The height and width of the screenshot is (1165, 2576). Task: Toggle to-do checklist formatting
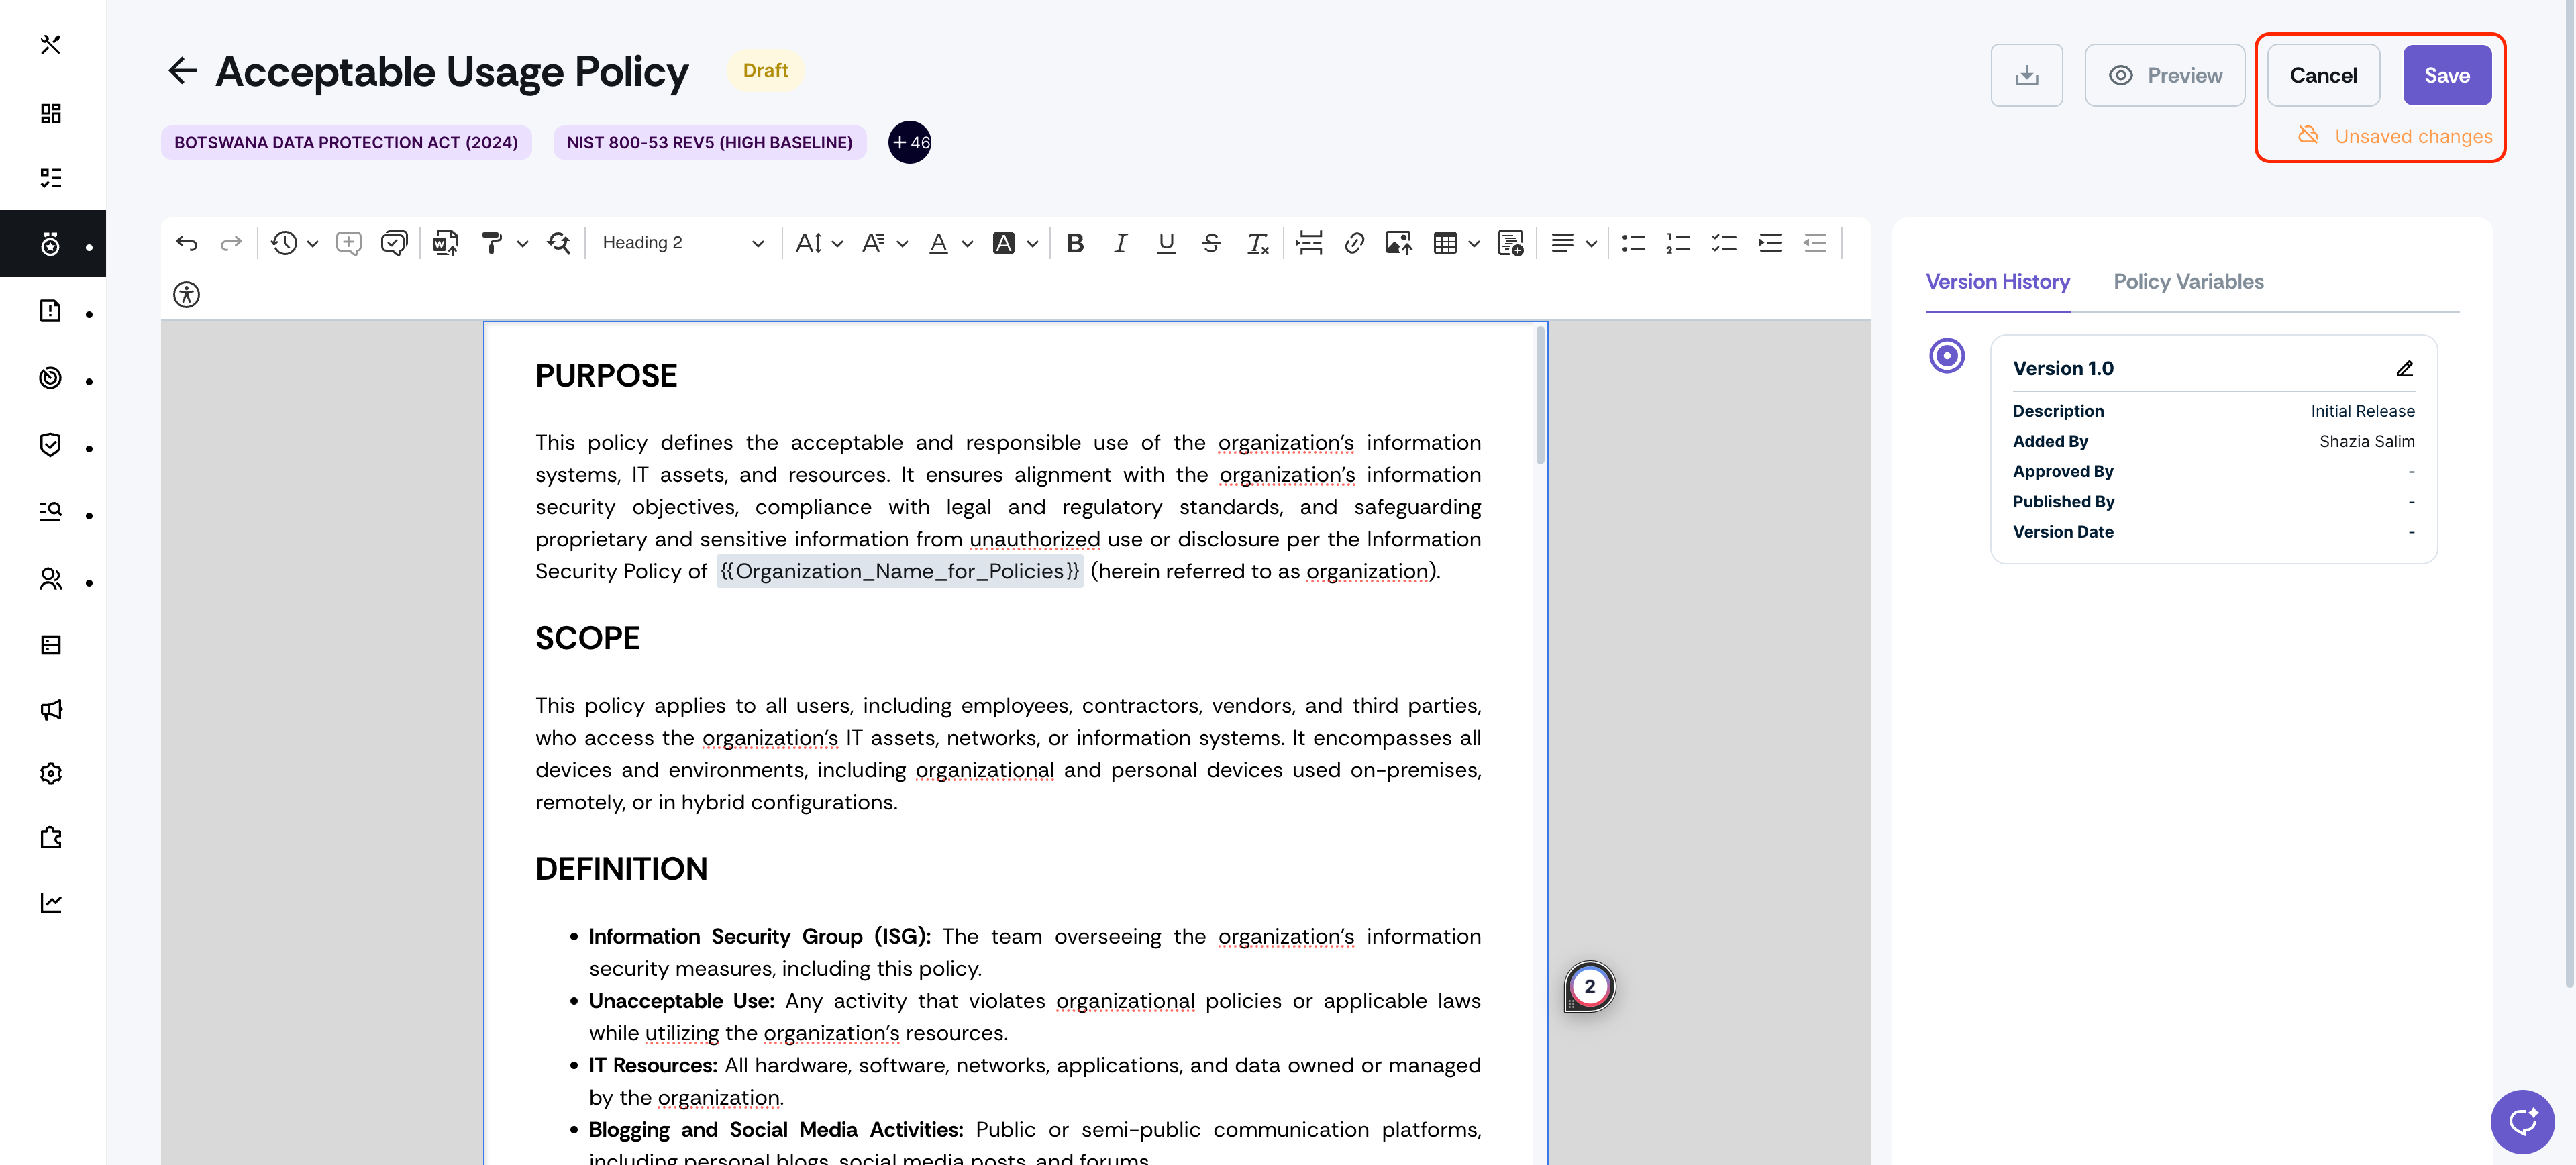pos(1724,243)
